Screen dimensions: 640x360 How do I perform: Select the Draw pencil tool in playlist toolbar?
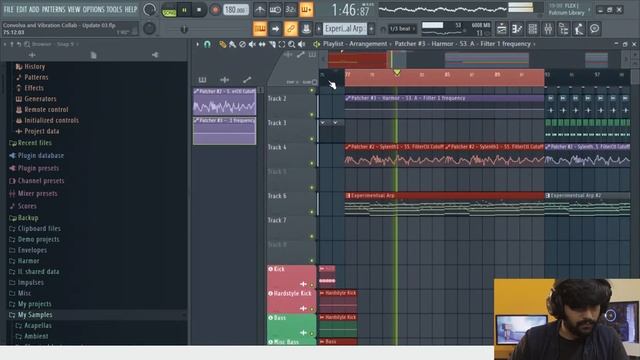pyautogui.click(x=222, y=44)
